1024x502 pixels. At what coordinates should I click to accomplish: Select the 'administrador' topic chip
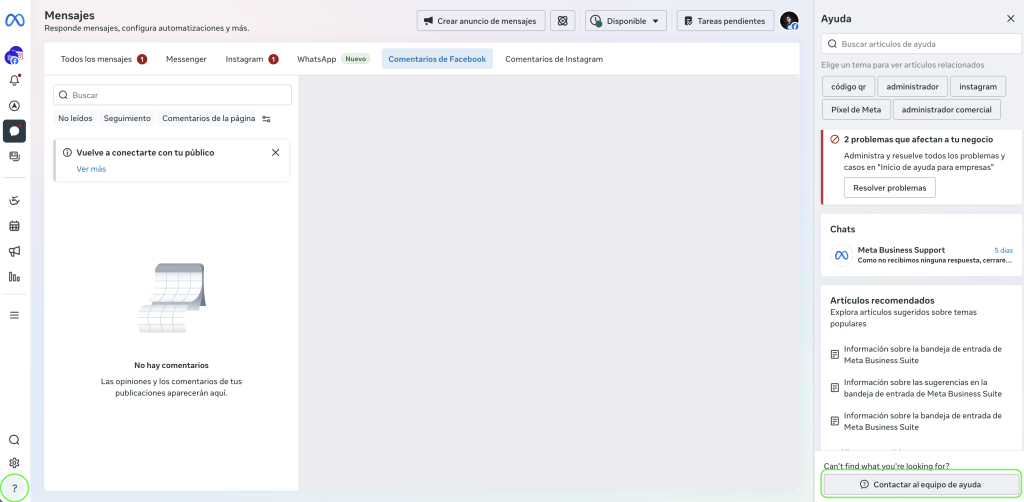coord(912,86)
